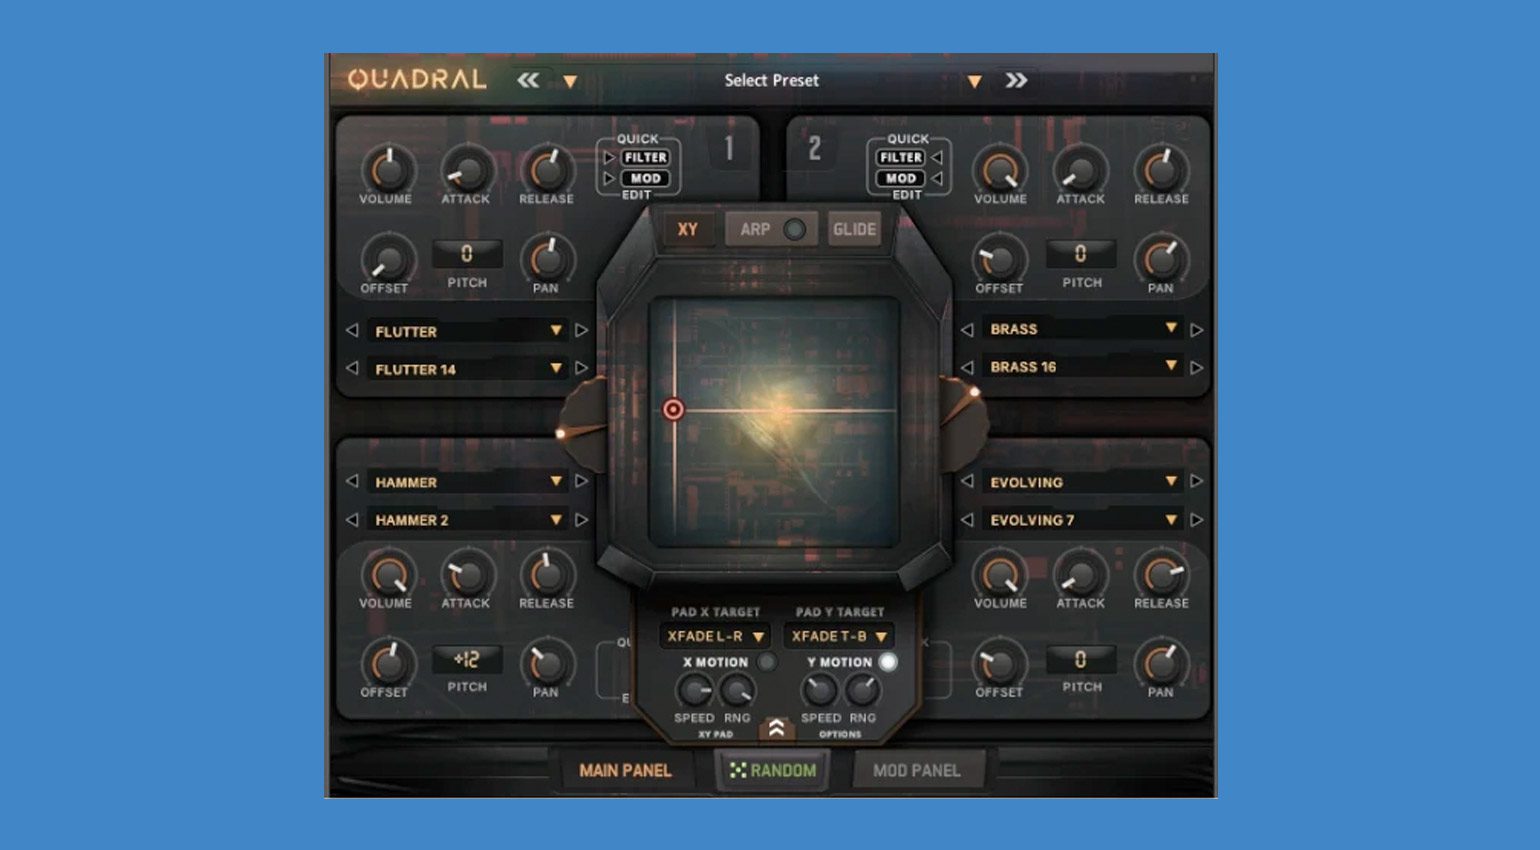
Task: Click Hammer layer Volume knob
Action: [x=387, y=575]
